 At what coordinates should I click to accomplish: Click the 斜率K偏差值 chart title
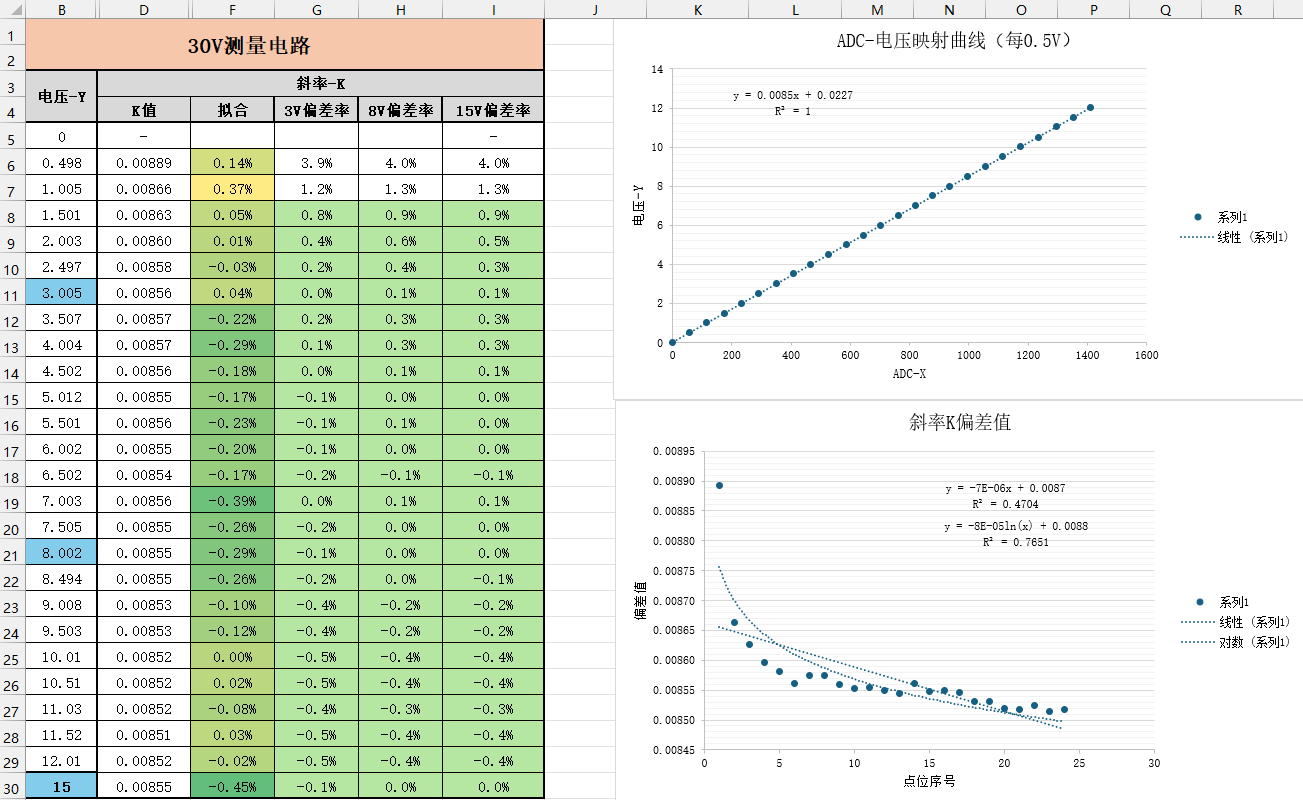click(x=960, y=422)
